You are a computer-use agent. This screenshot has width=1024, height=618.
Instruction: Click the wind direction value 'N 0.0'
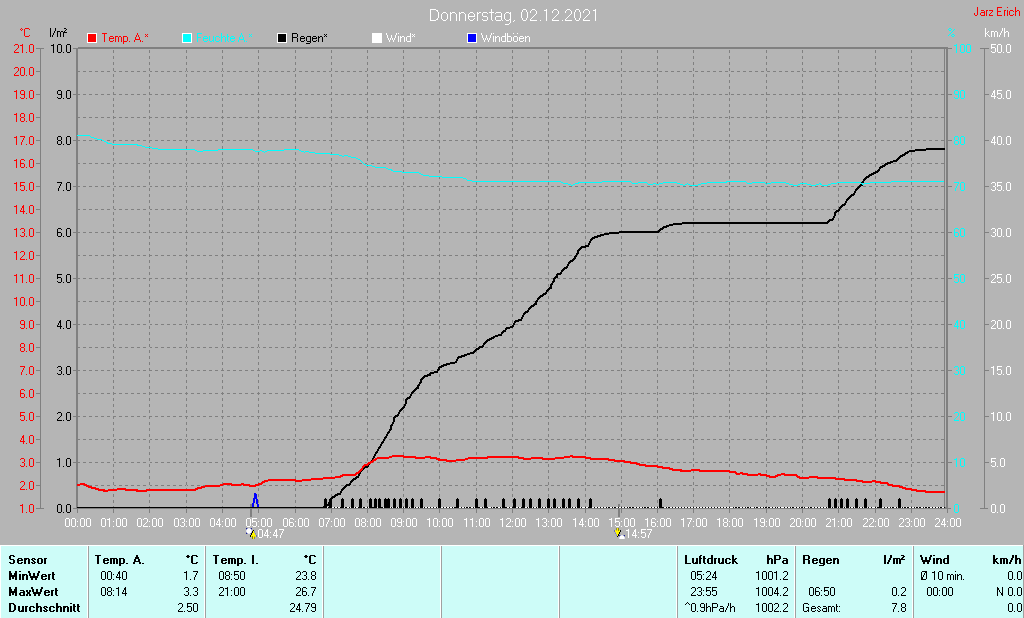tap(1010, 592)
